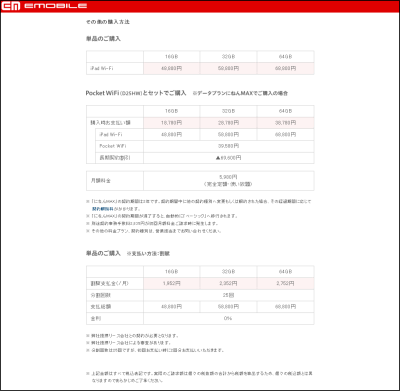Open the 契約解除料 link in the notes
The image size is (400, 391).
103,209
